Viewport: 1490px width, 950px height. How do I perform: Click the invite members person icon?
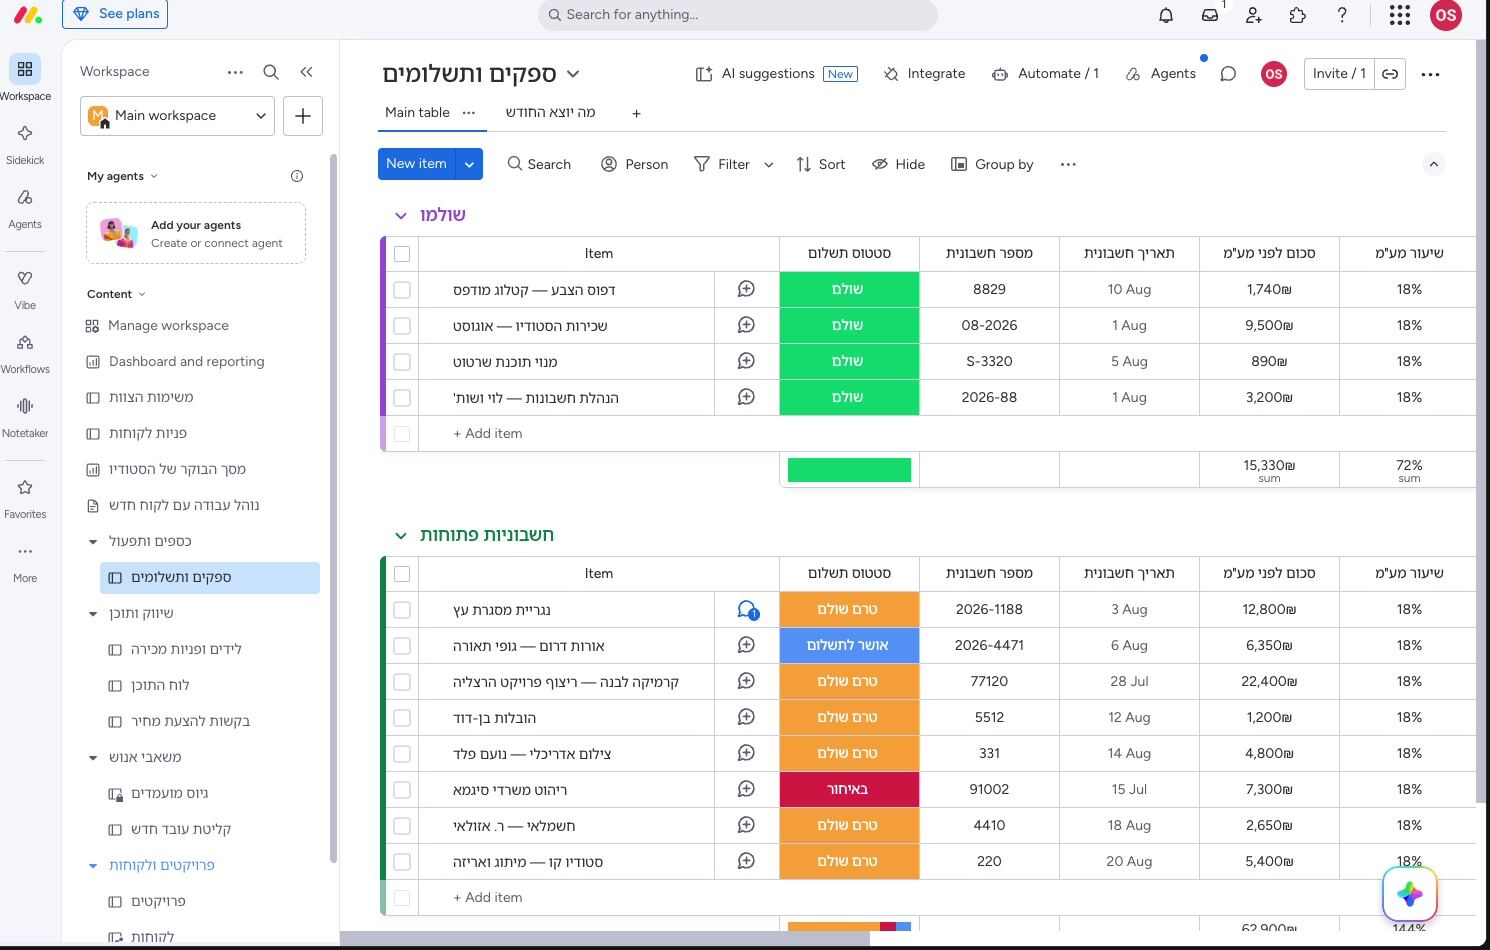point(1254,15)
